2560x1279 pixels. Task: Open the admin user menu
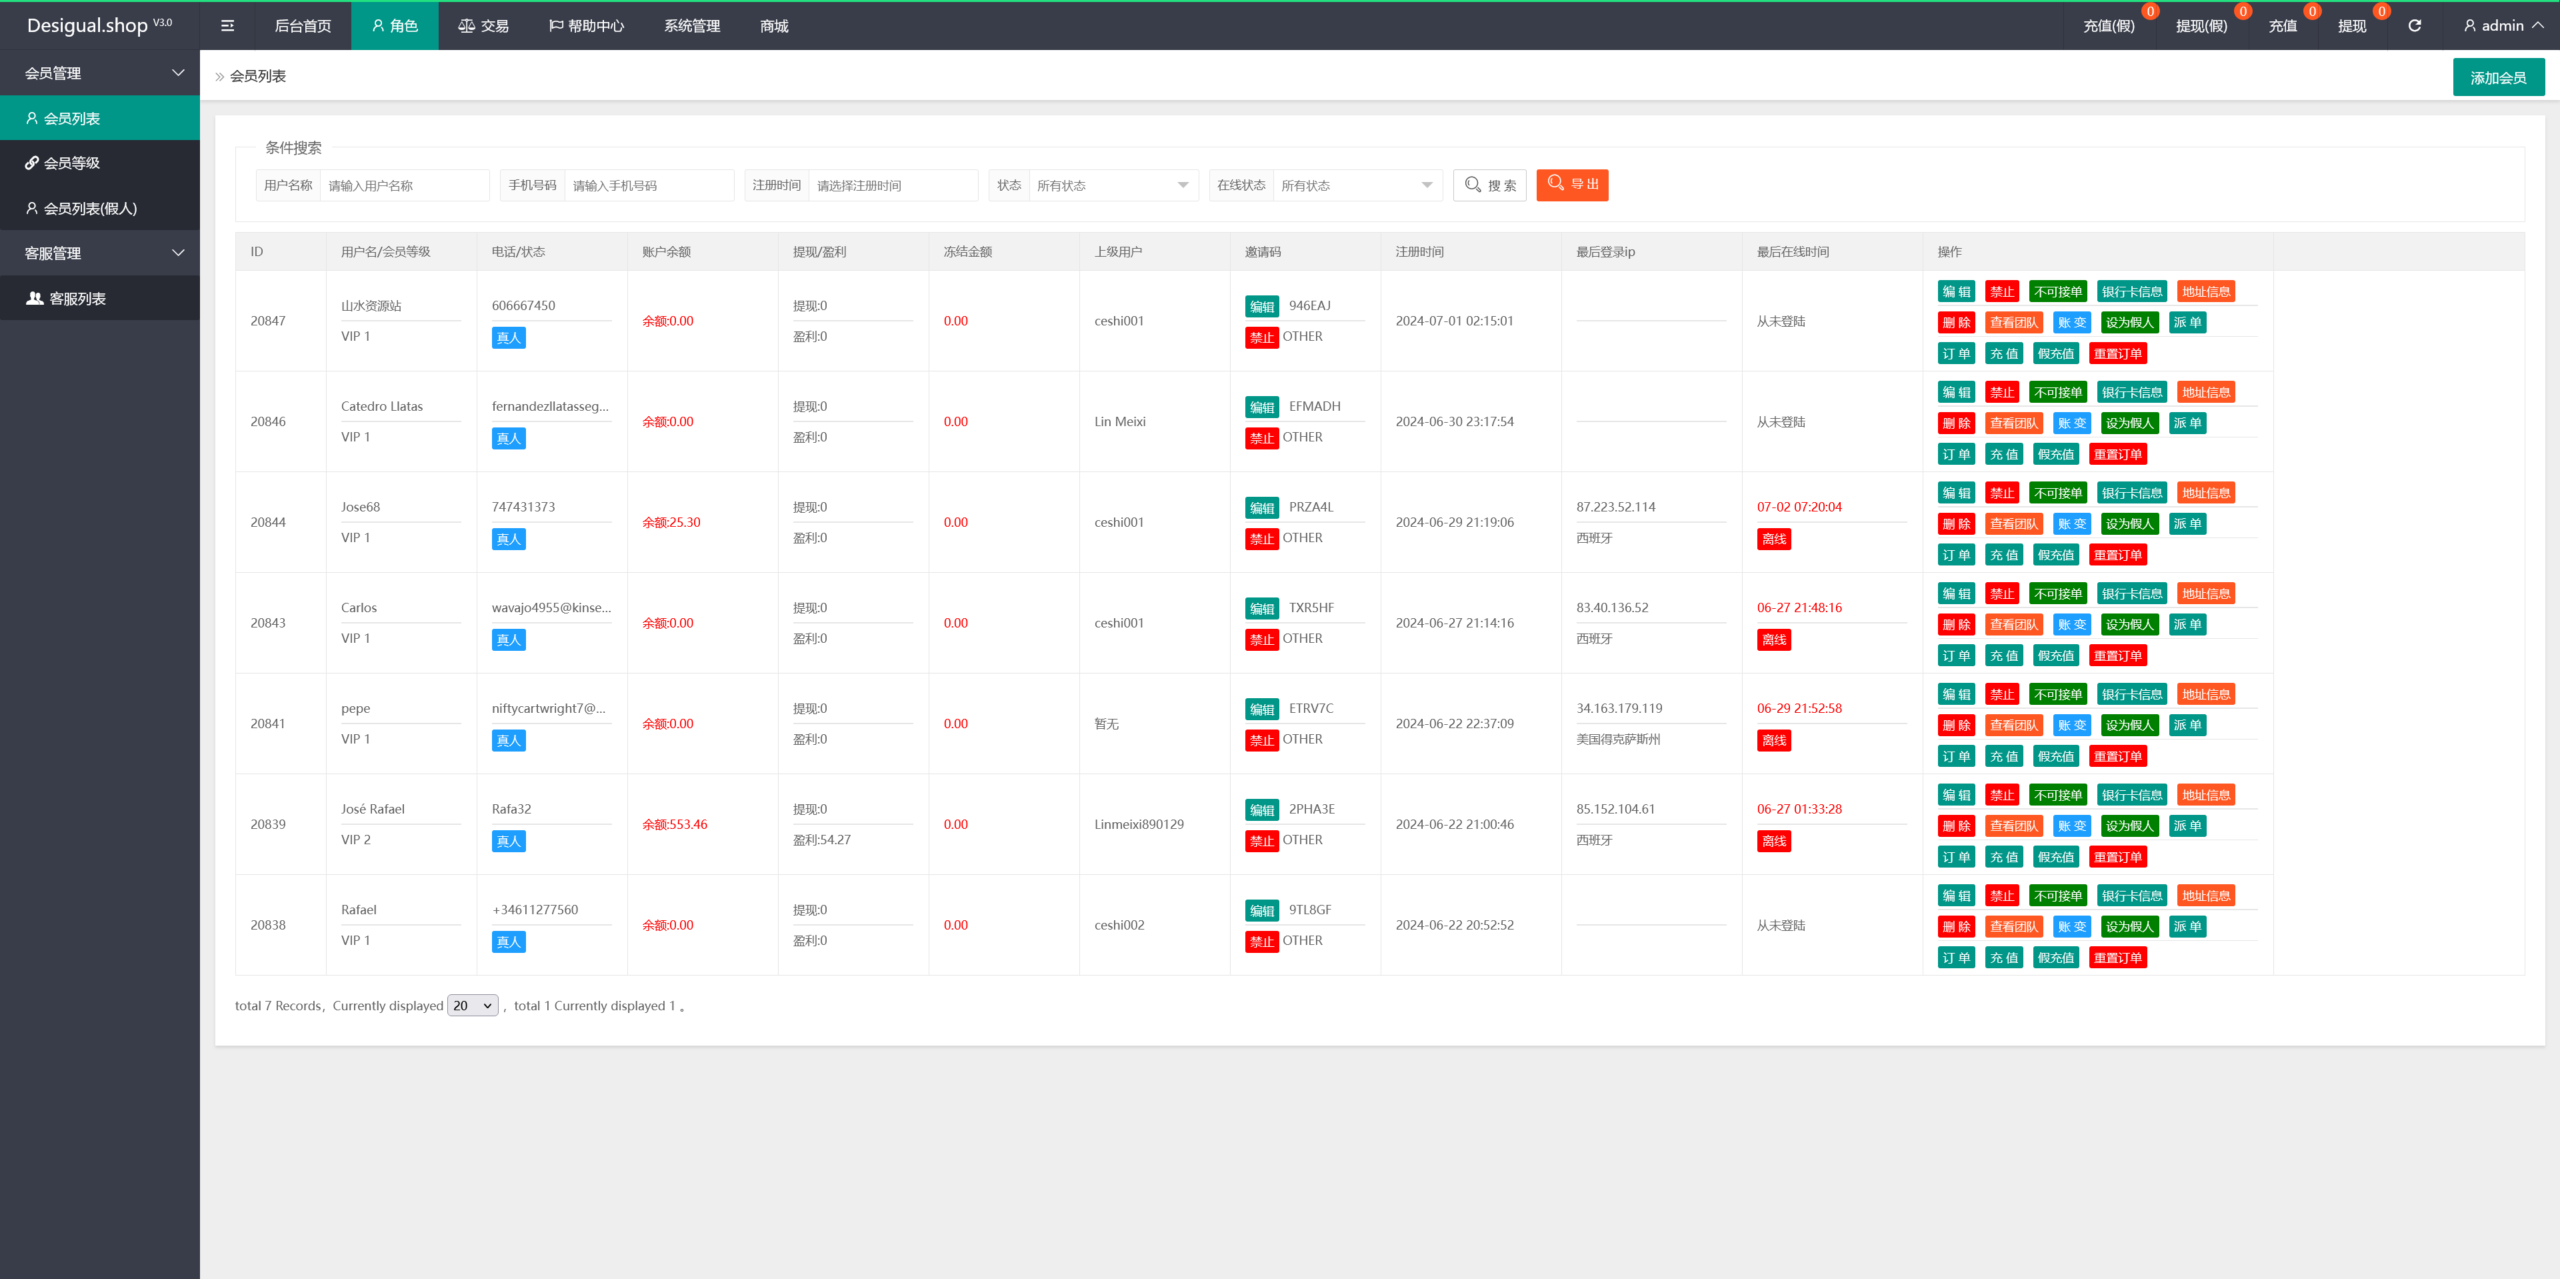tap(2503, 26)
